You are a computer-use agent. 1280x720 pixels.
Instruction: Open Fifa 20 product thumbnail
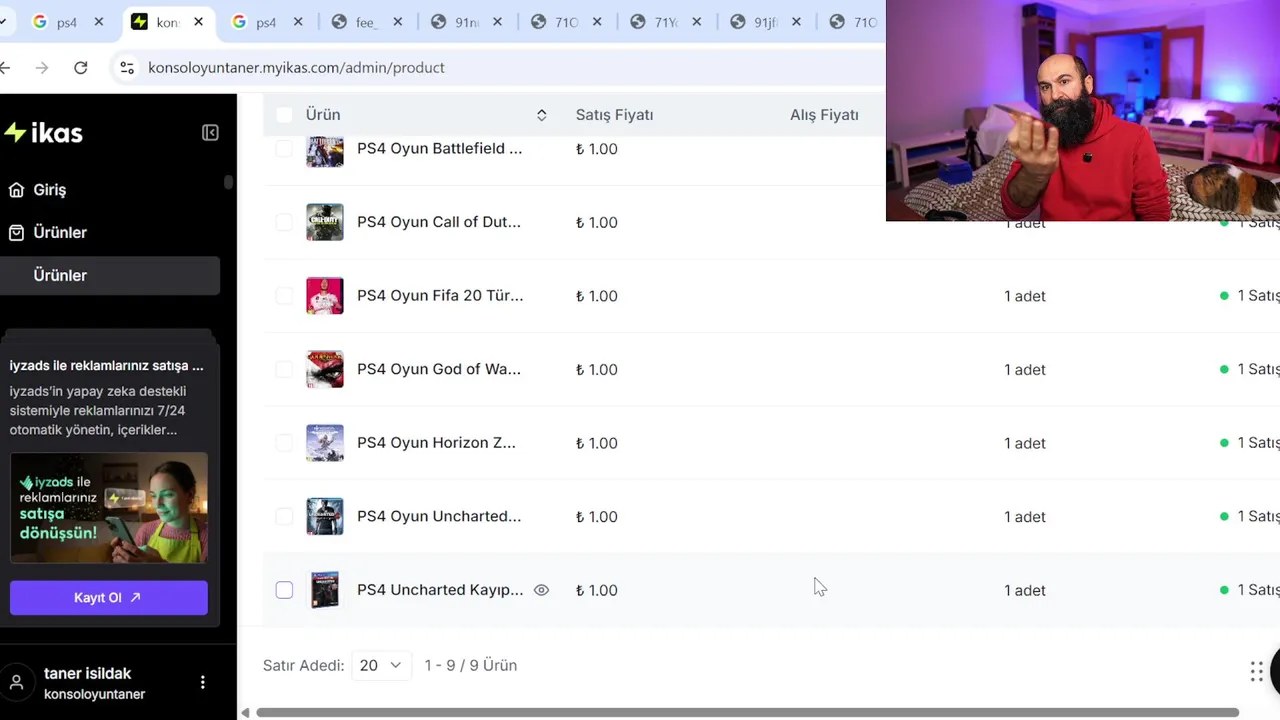click(x=325, y=296)
